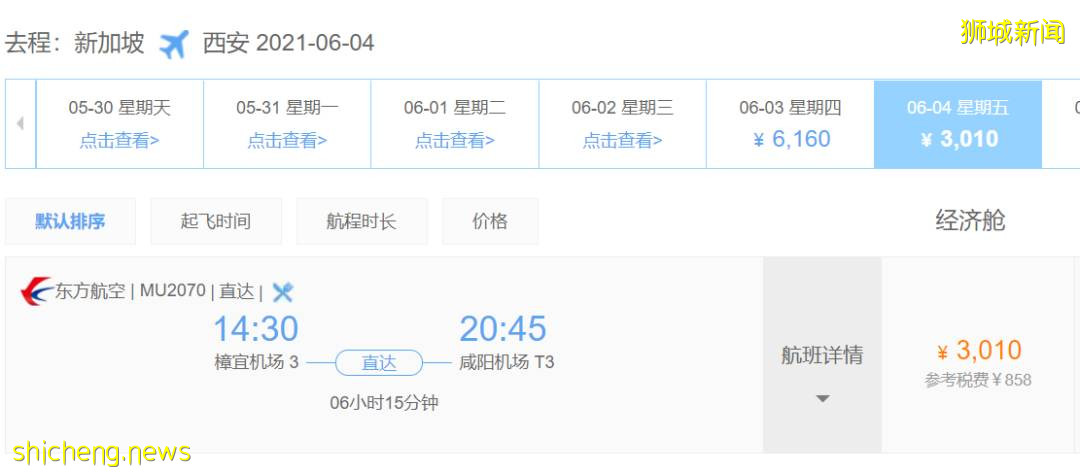Click the 航班详情 button
The height and width of the screenshot is (472, 1080).
(822, 355)
